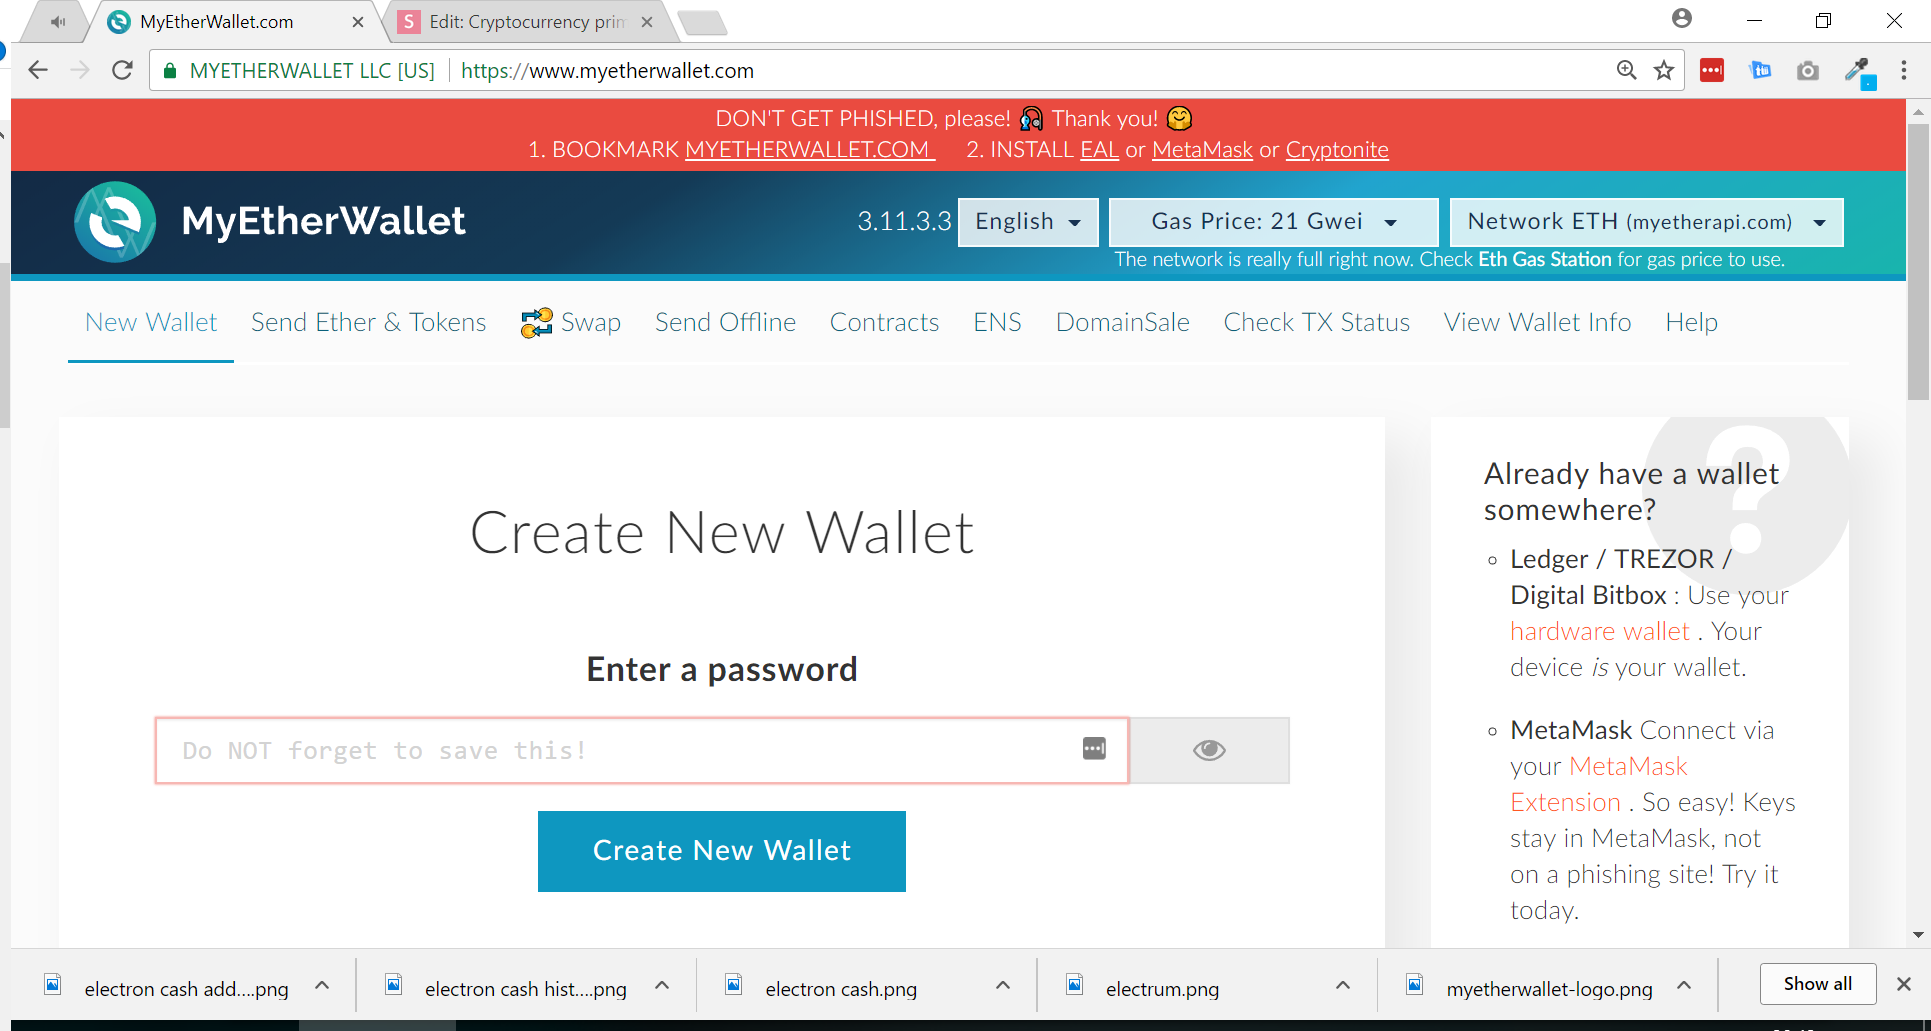Screen dimensions: 1931x1031
Task: Click the red password manager extension icon
Action: point(1712,70)
